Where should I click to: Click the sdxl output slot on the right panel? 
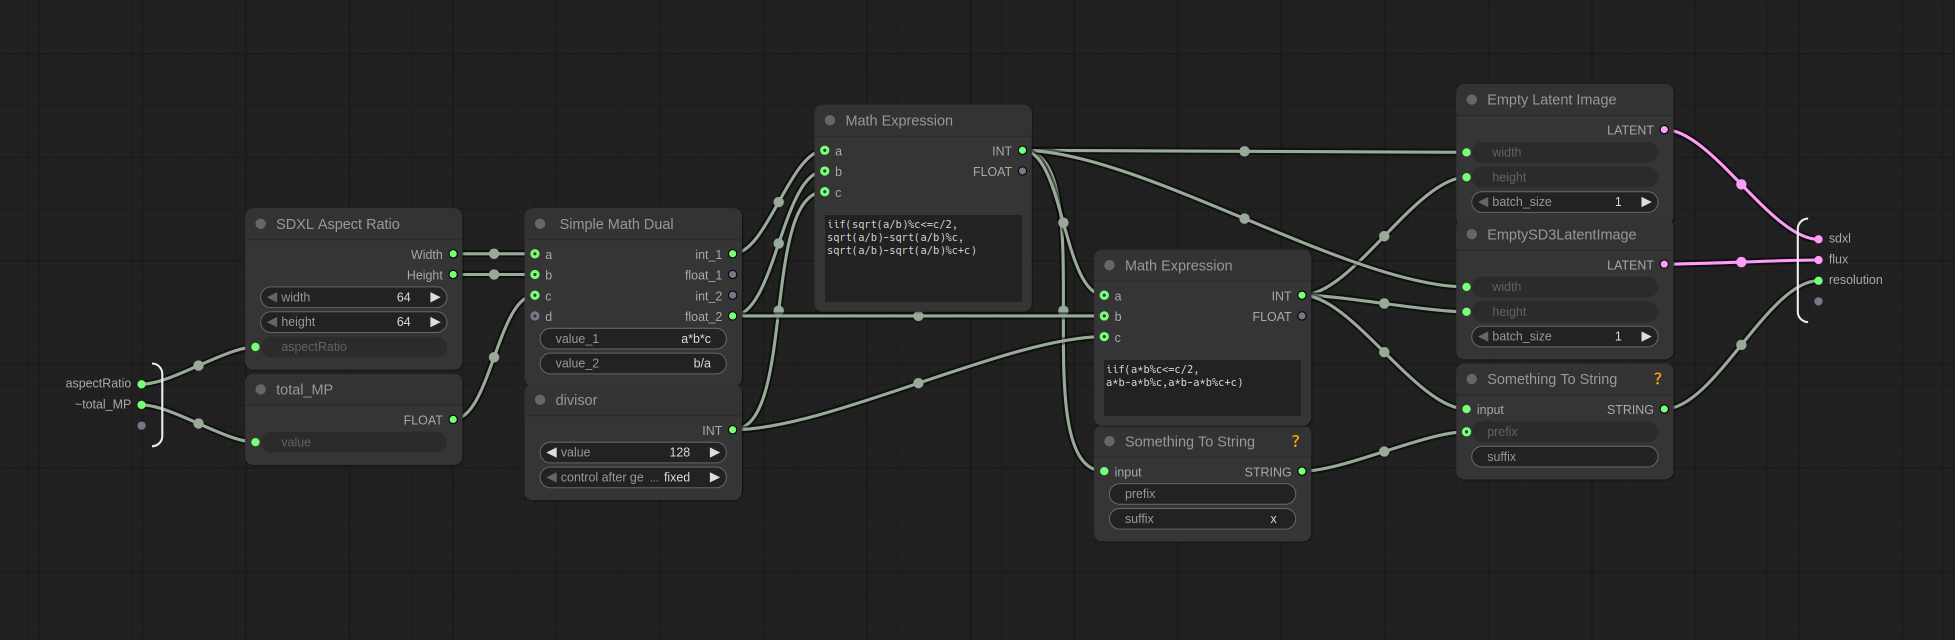point(1818,239)
